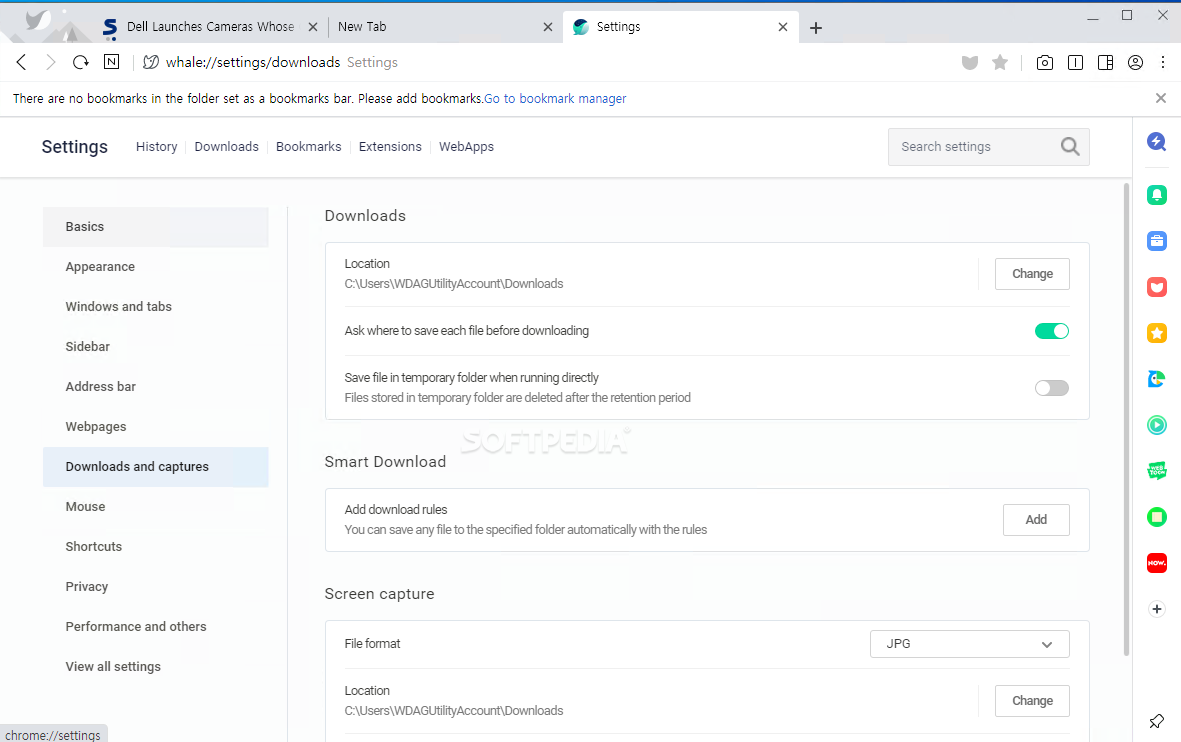Open the Webtoon sidebar icon

[x=1157, y=471]
